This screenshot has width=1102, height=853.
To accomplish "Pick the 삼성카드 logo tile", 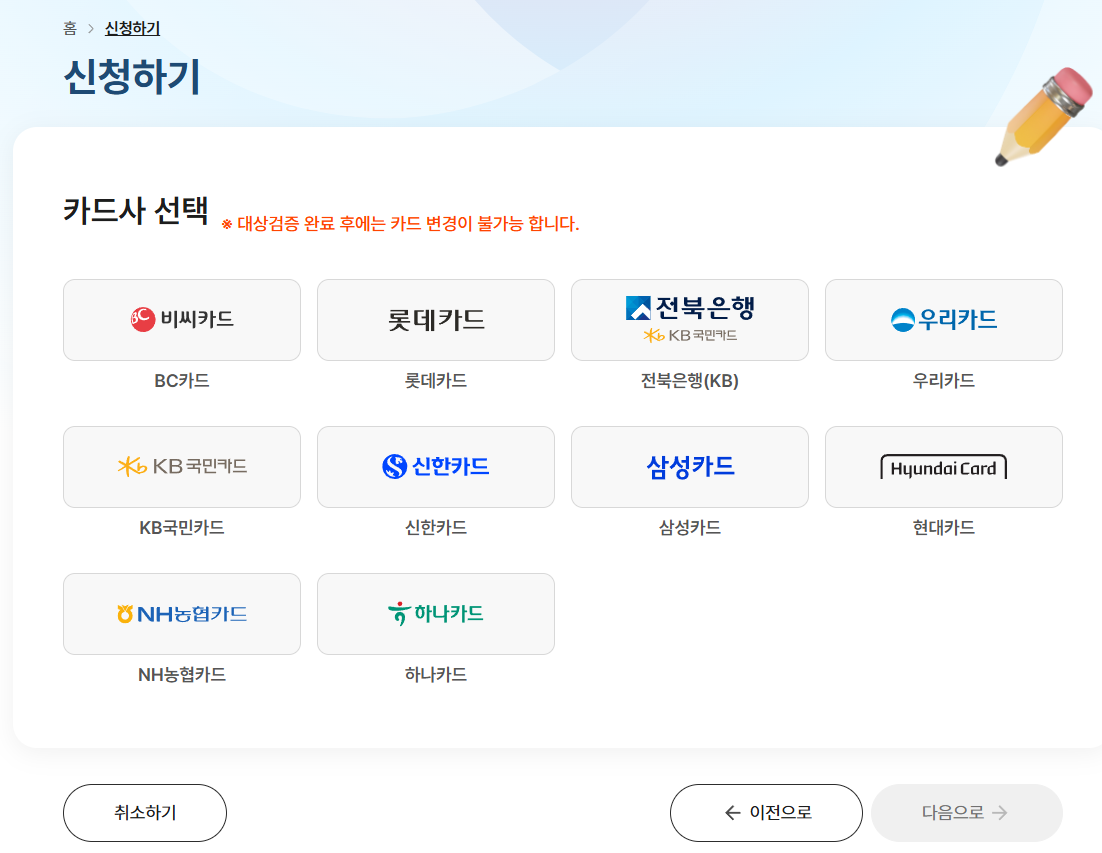I will (689, 467).
